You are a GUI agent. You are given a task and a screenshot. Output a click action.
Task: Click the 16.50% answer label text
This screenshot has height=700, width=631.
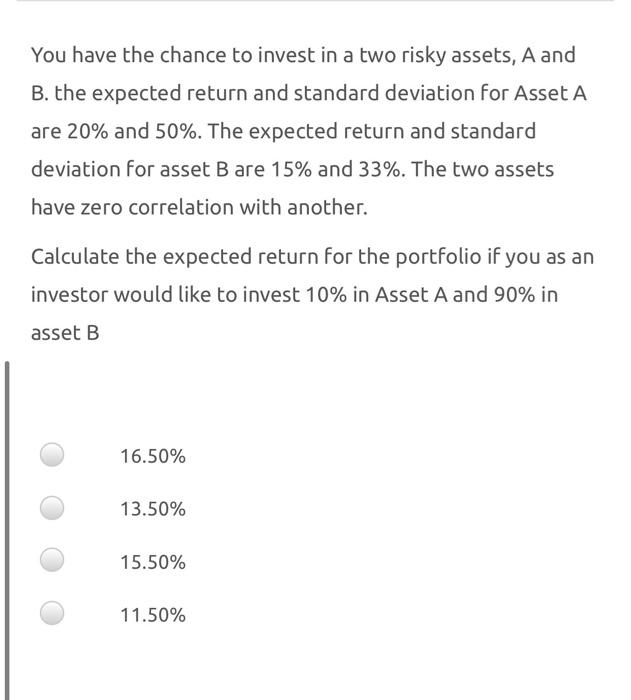153,456
